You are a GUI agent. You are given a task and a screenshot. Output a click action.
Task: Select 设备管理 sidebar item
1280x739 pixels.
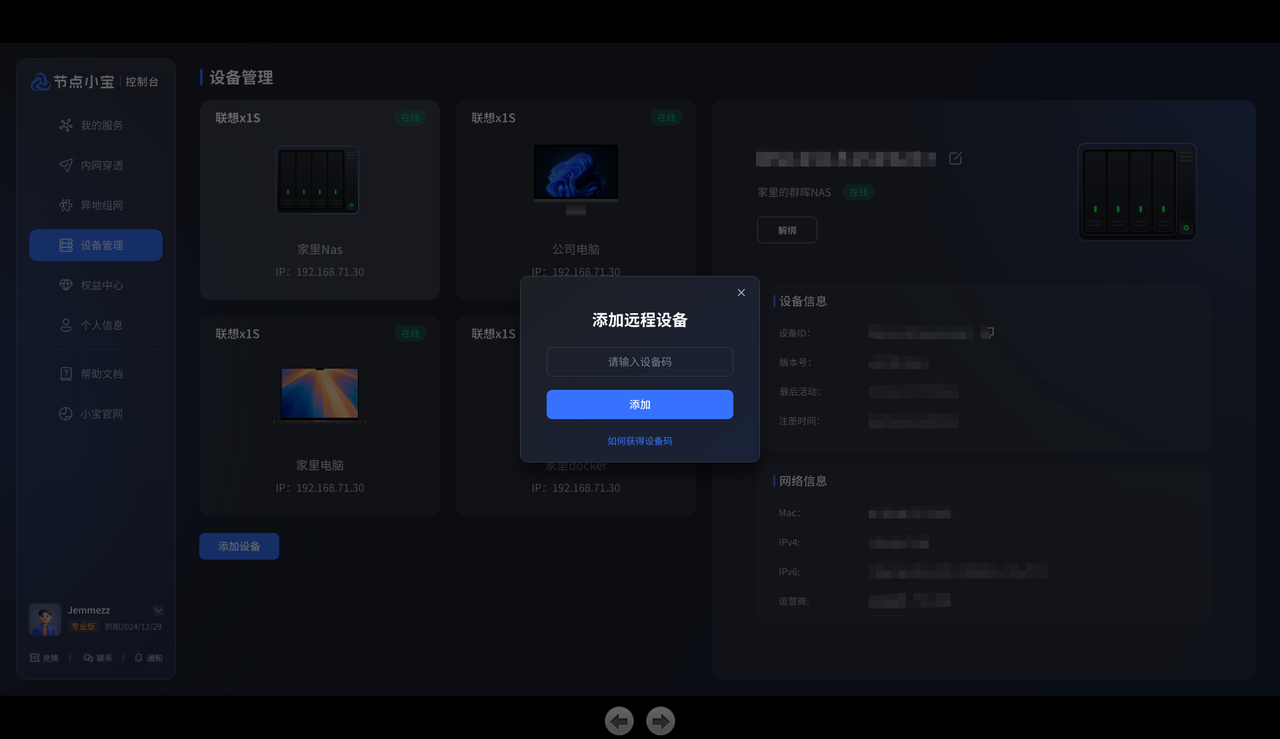tap(96, 245)
